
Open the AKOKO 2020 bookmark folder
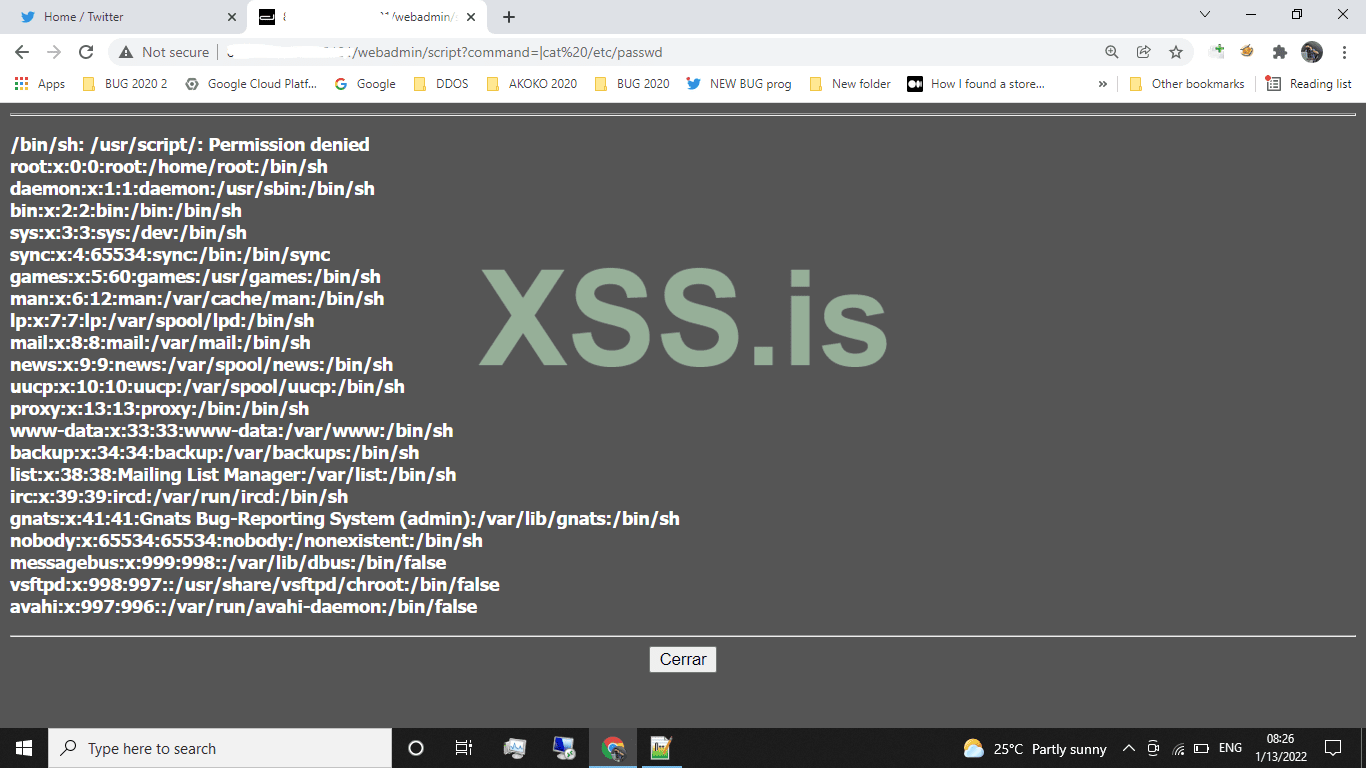pyautogui.click(x=531, y=84)
